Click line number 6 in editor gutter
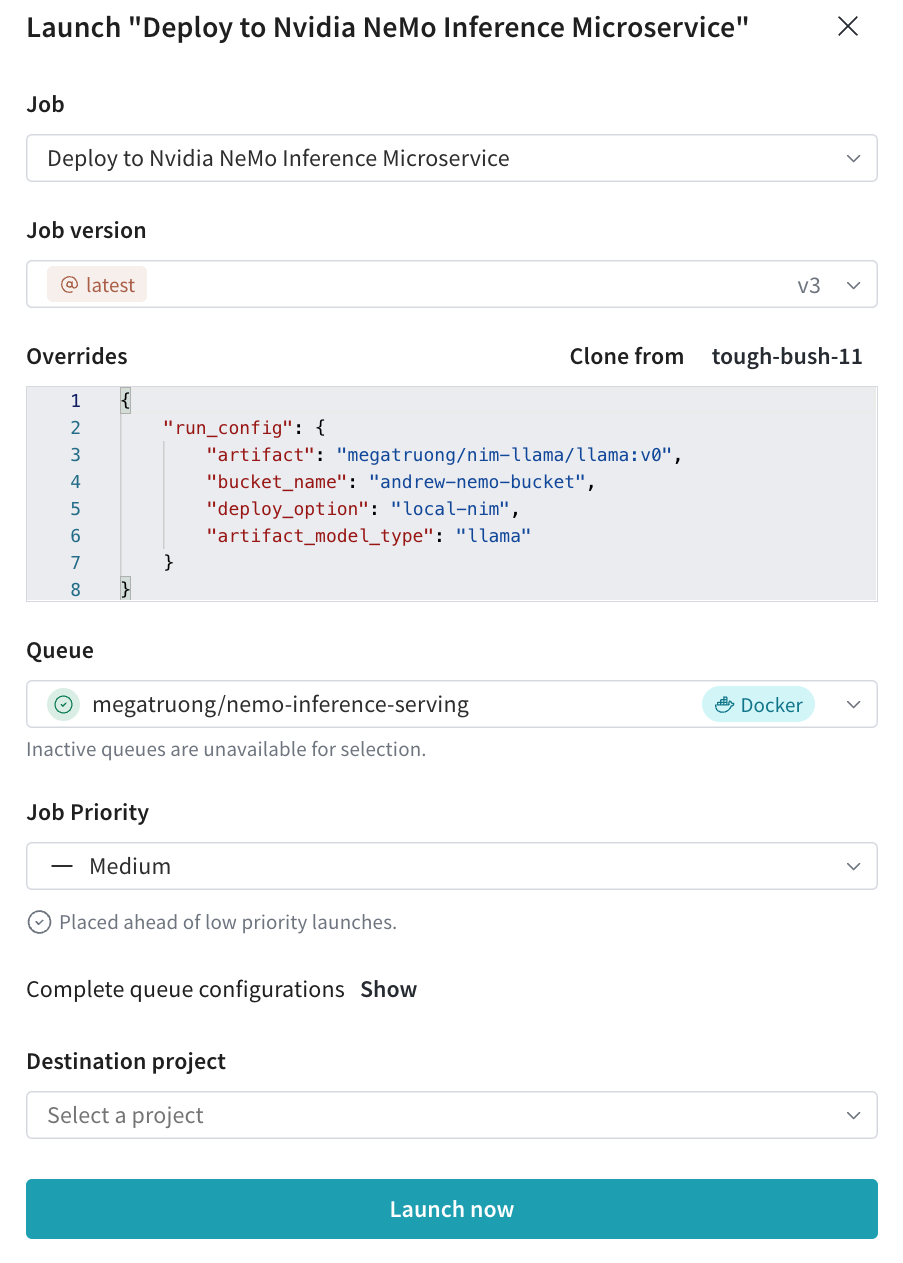This screenshot has width=903, height=1263. click(75, 536)
